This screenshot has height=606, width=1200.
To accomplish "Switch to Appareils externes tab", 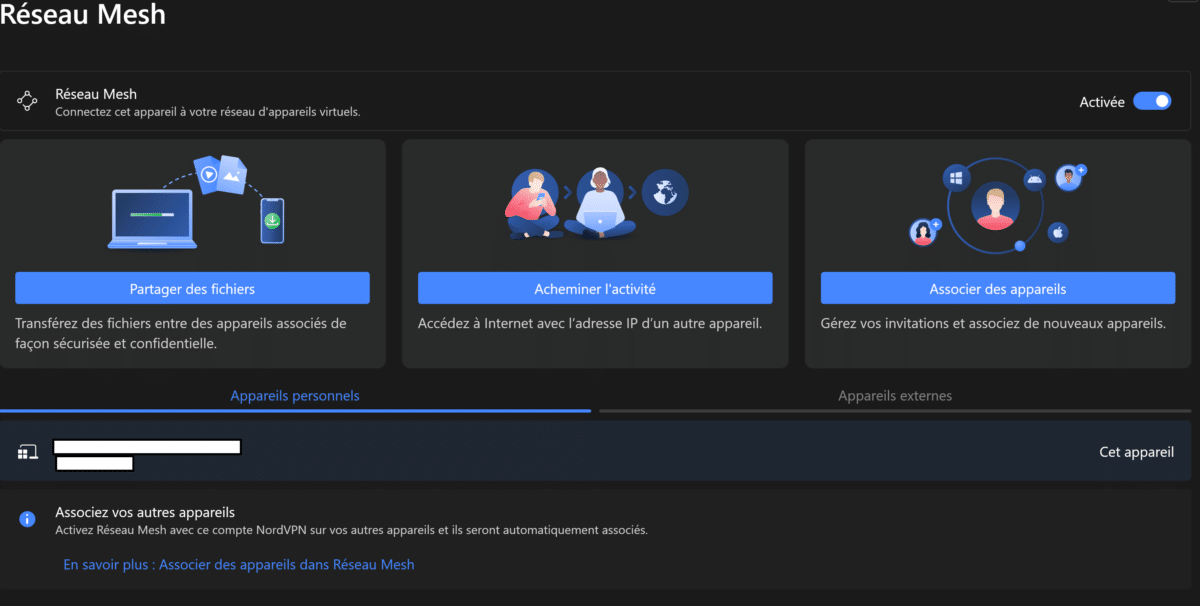I will (895, 396).
